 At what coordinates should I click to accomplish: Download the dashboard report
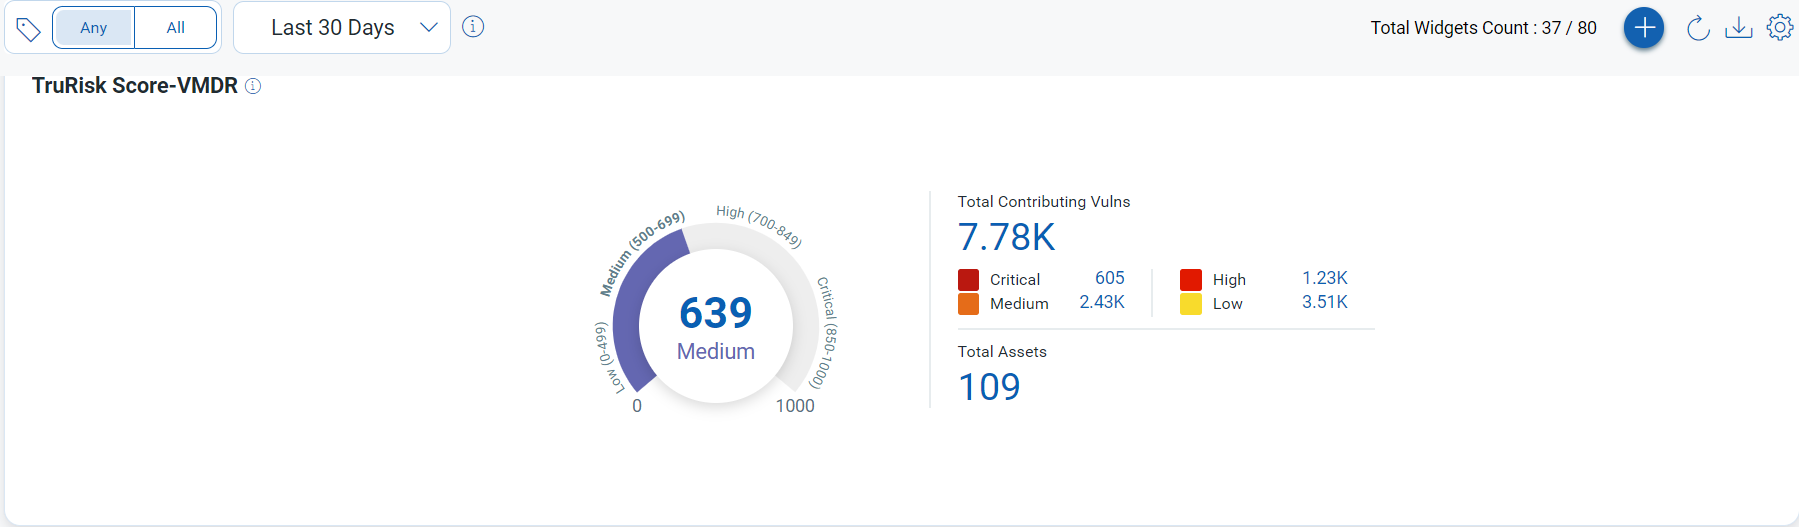click(x=1739, y=28)
